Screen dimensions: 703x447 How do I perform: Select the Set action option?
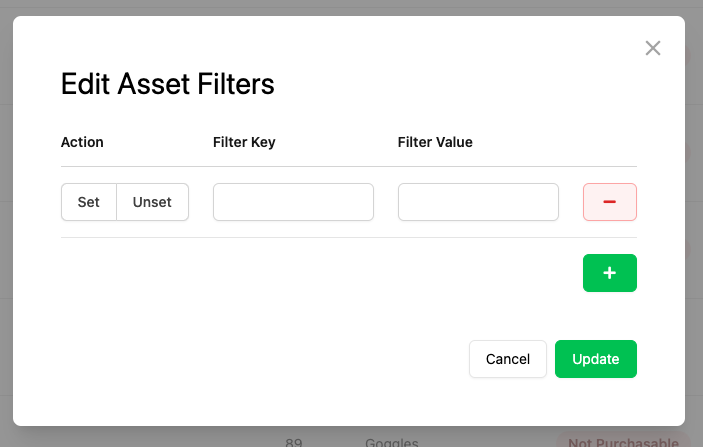pyautogui.click(x=89, y=202)
